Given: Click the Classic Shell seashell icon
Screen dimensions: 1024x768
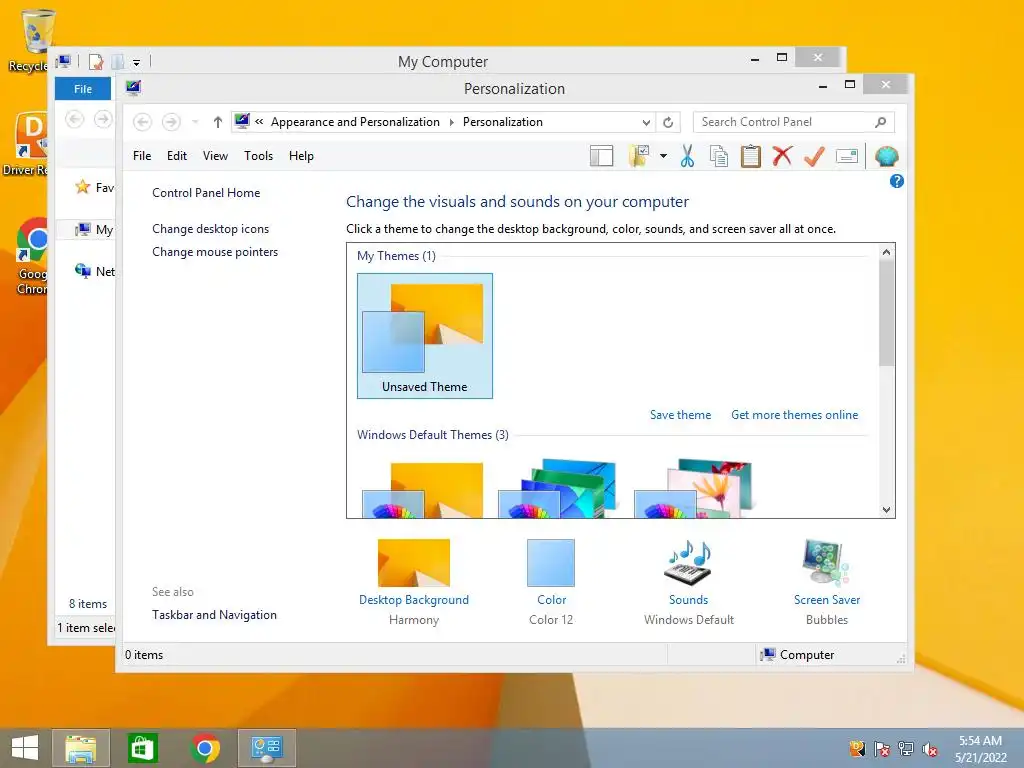Looking at the screenshot, I should 886,156.
